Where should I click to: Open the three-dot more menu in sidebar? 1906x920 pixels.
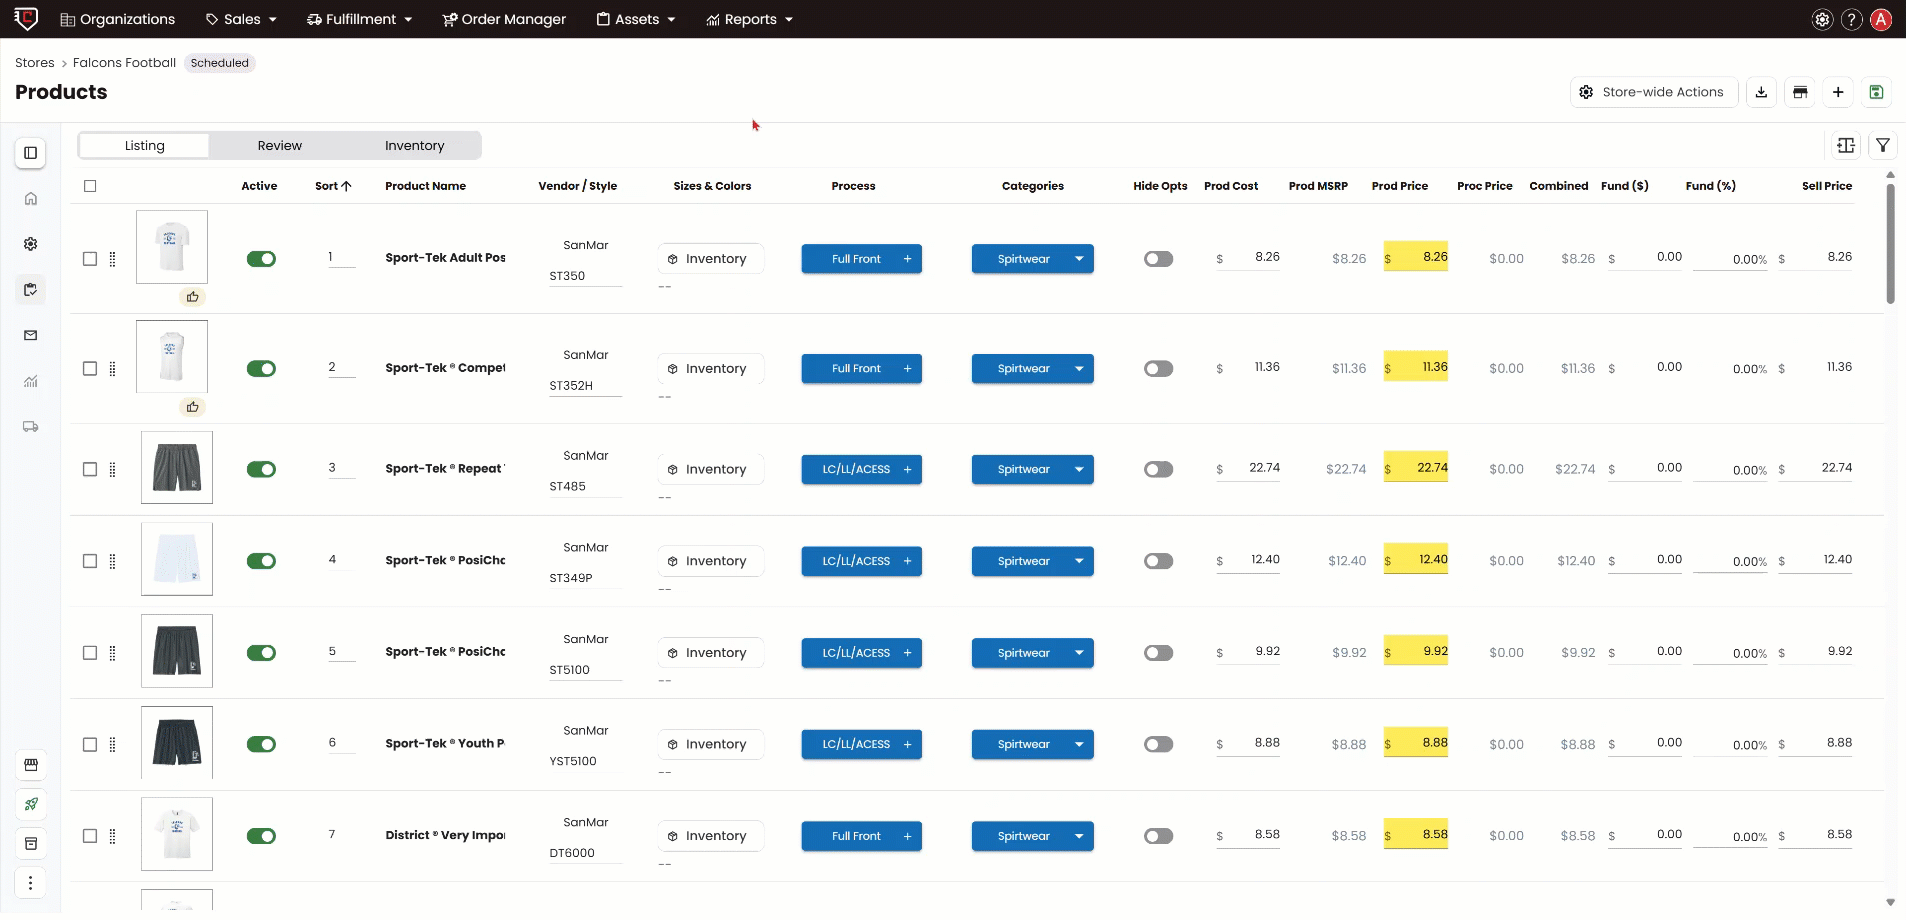coord(31,883)
